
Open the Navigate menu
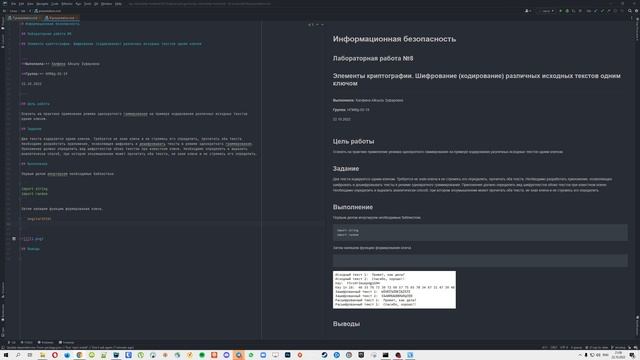click(42, 4)
